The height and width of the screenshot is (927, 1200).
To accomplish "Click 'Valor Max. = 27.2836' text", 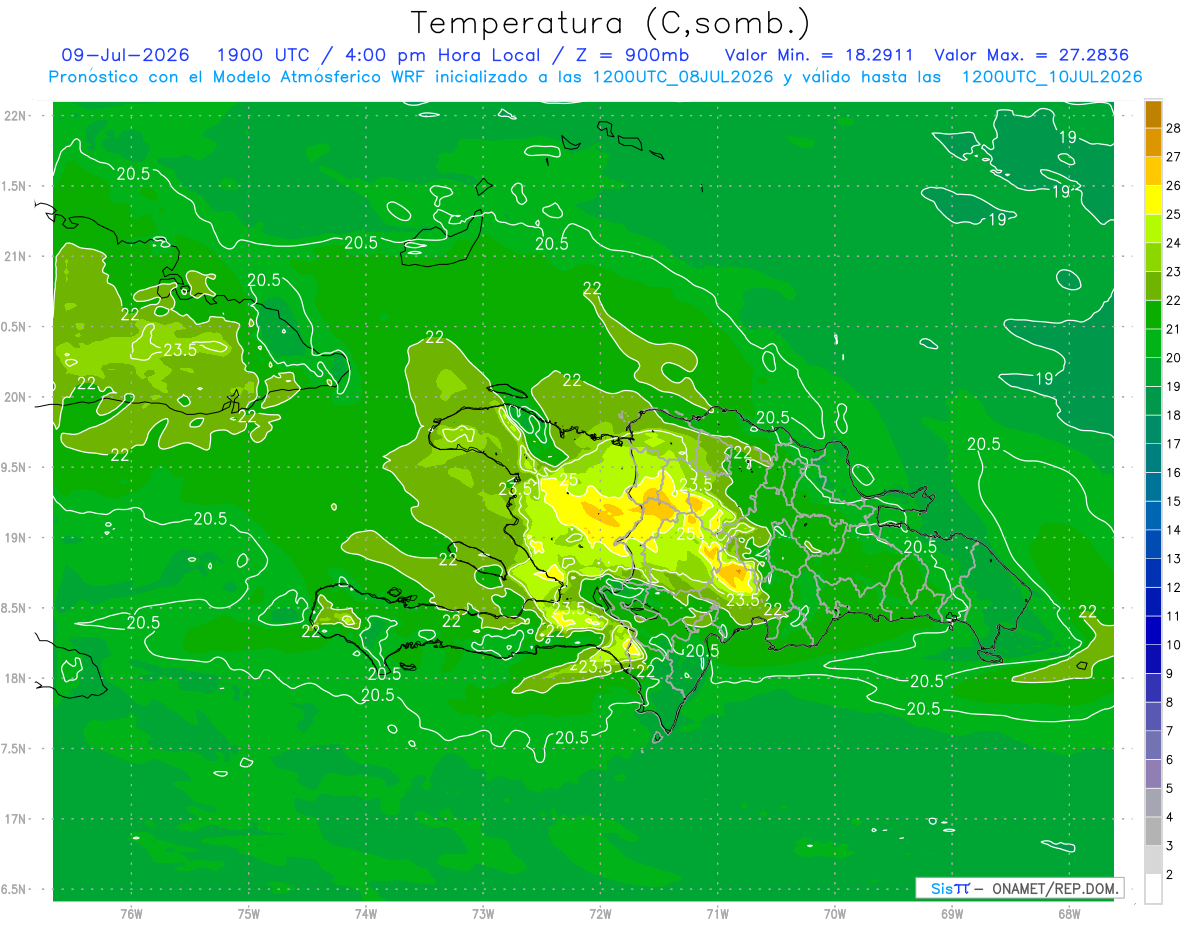I will 1032,55.
